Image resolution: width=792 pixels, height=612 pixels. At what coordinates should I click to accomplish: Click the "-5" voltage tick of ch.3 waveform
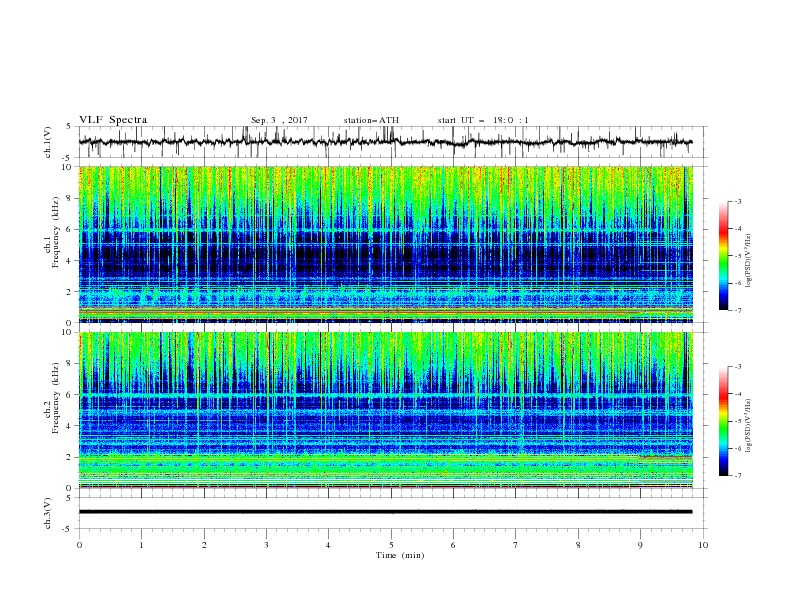pyautogui.click(x=68, y=529)
